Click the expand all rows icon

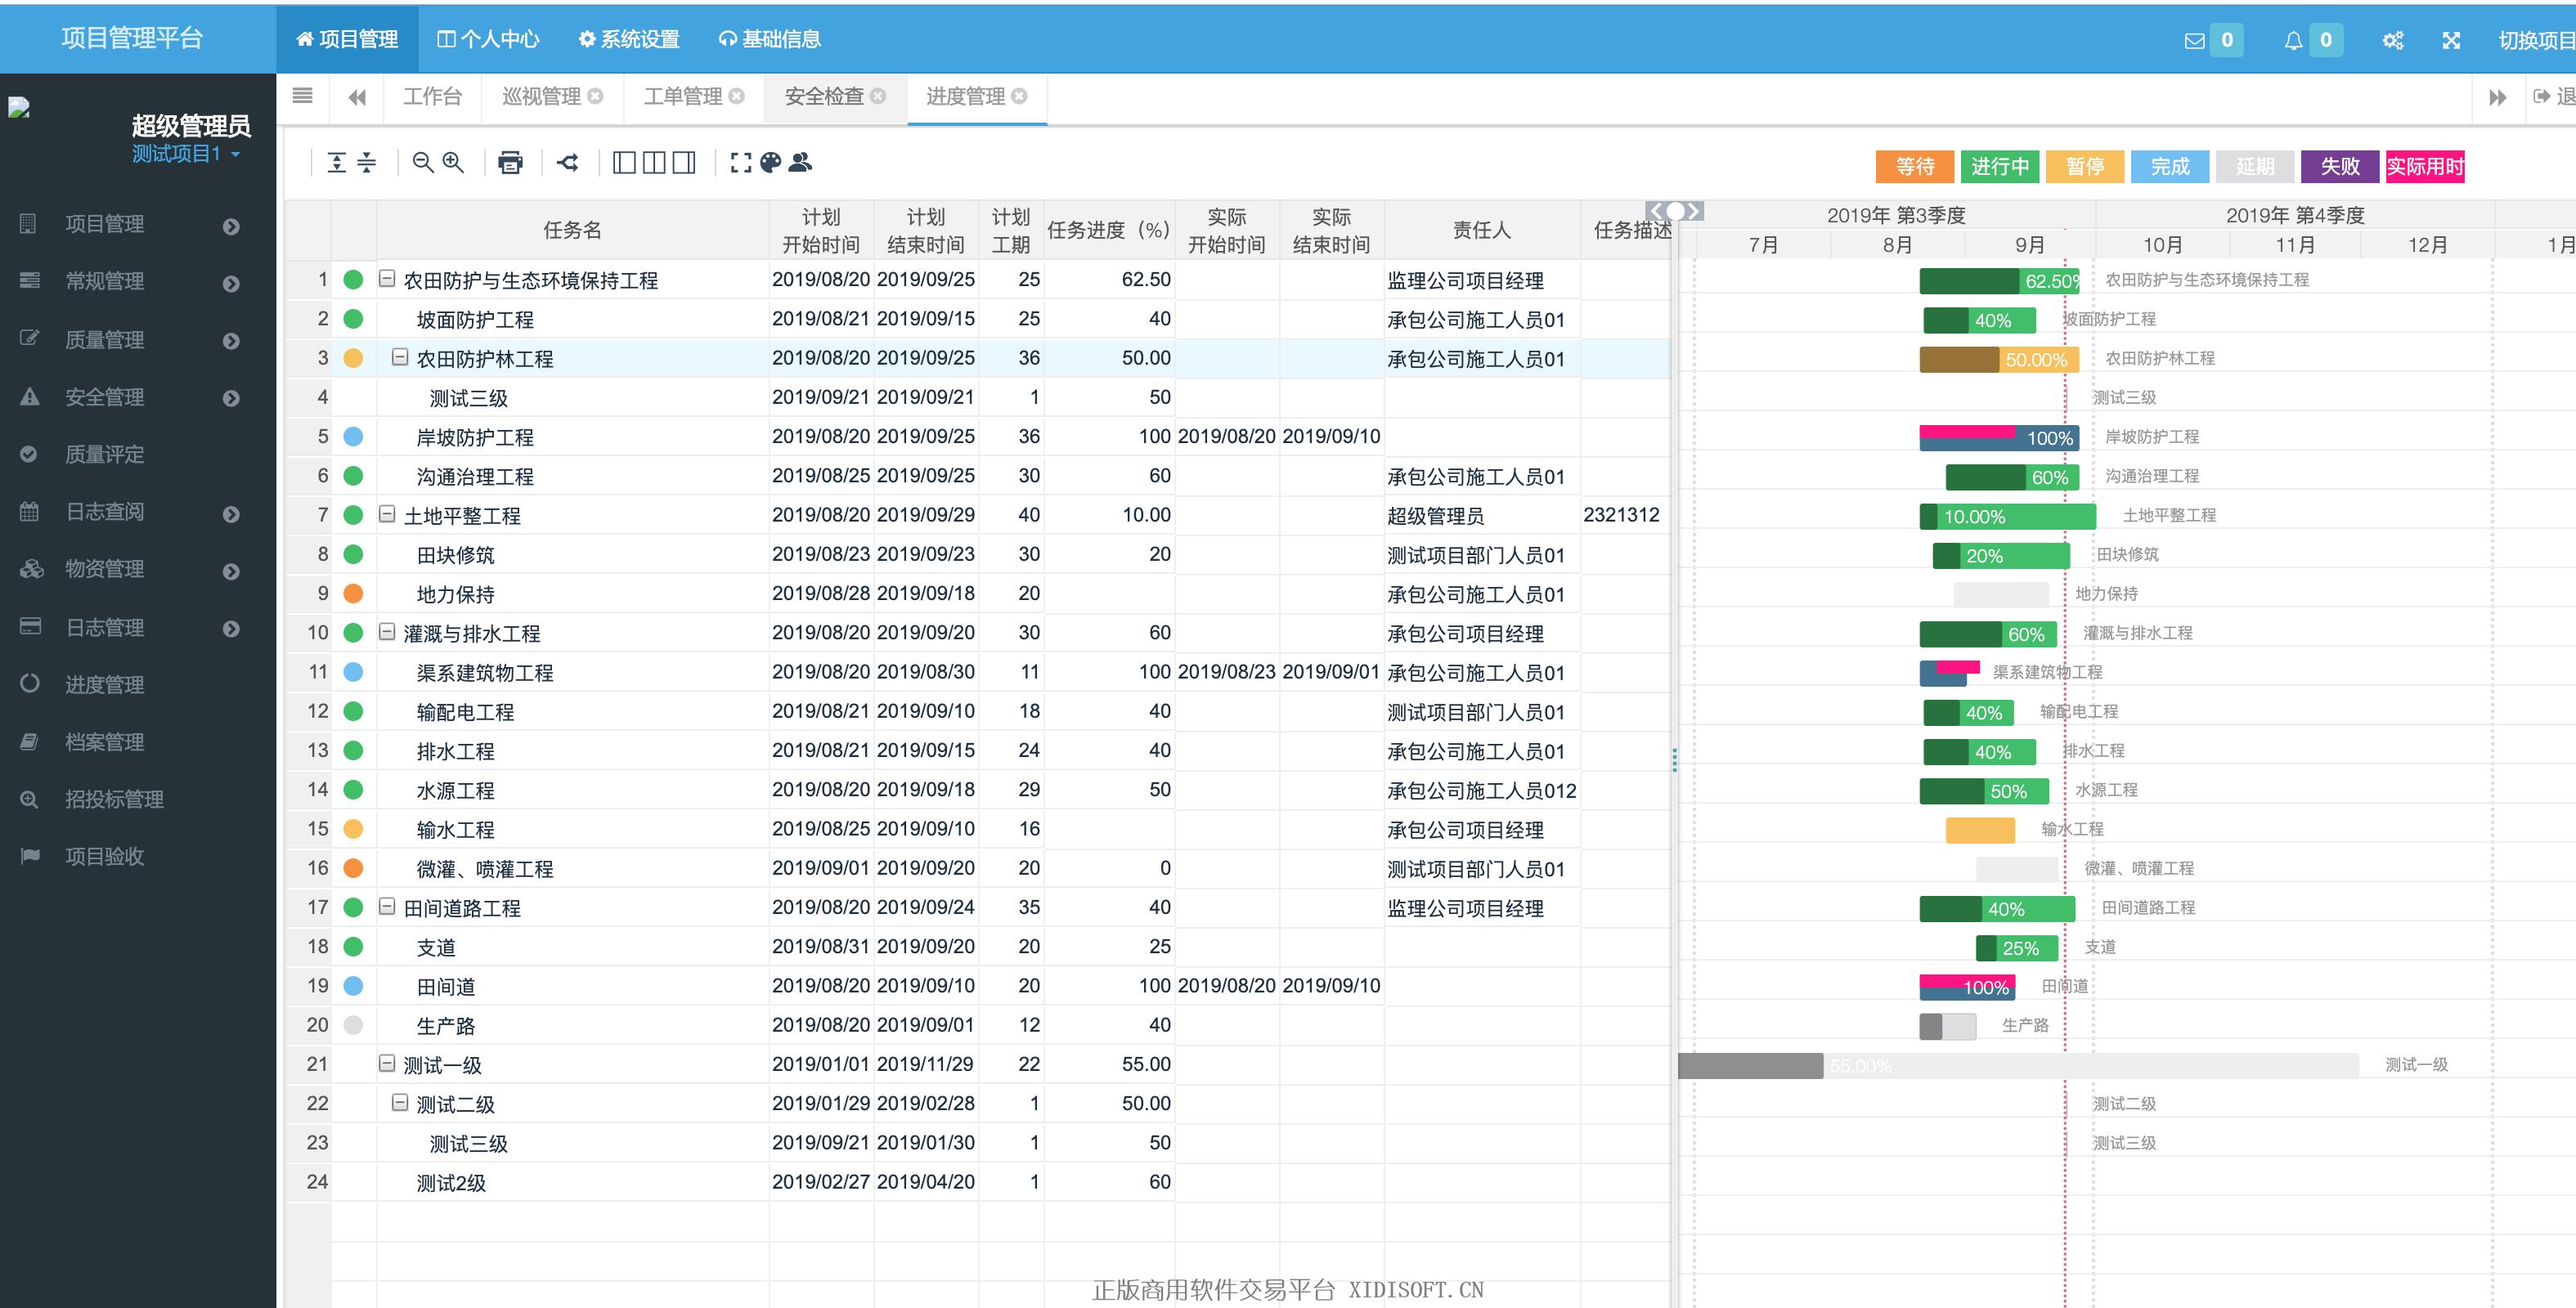337,162
